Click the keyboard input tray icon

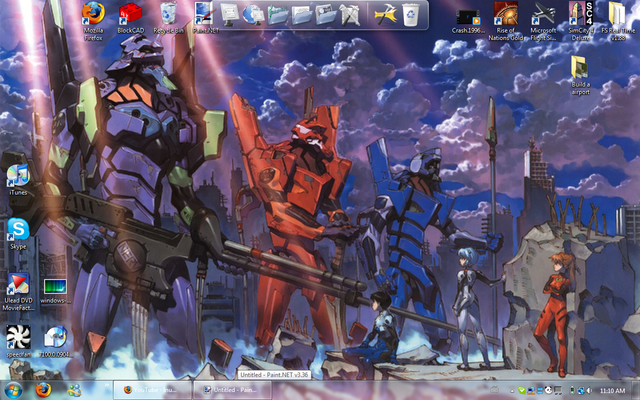point(495,390)
